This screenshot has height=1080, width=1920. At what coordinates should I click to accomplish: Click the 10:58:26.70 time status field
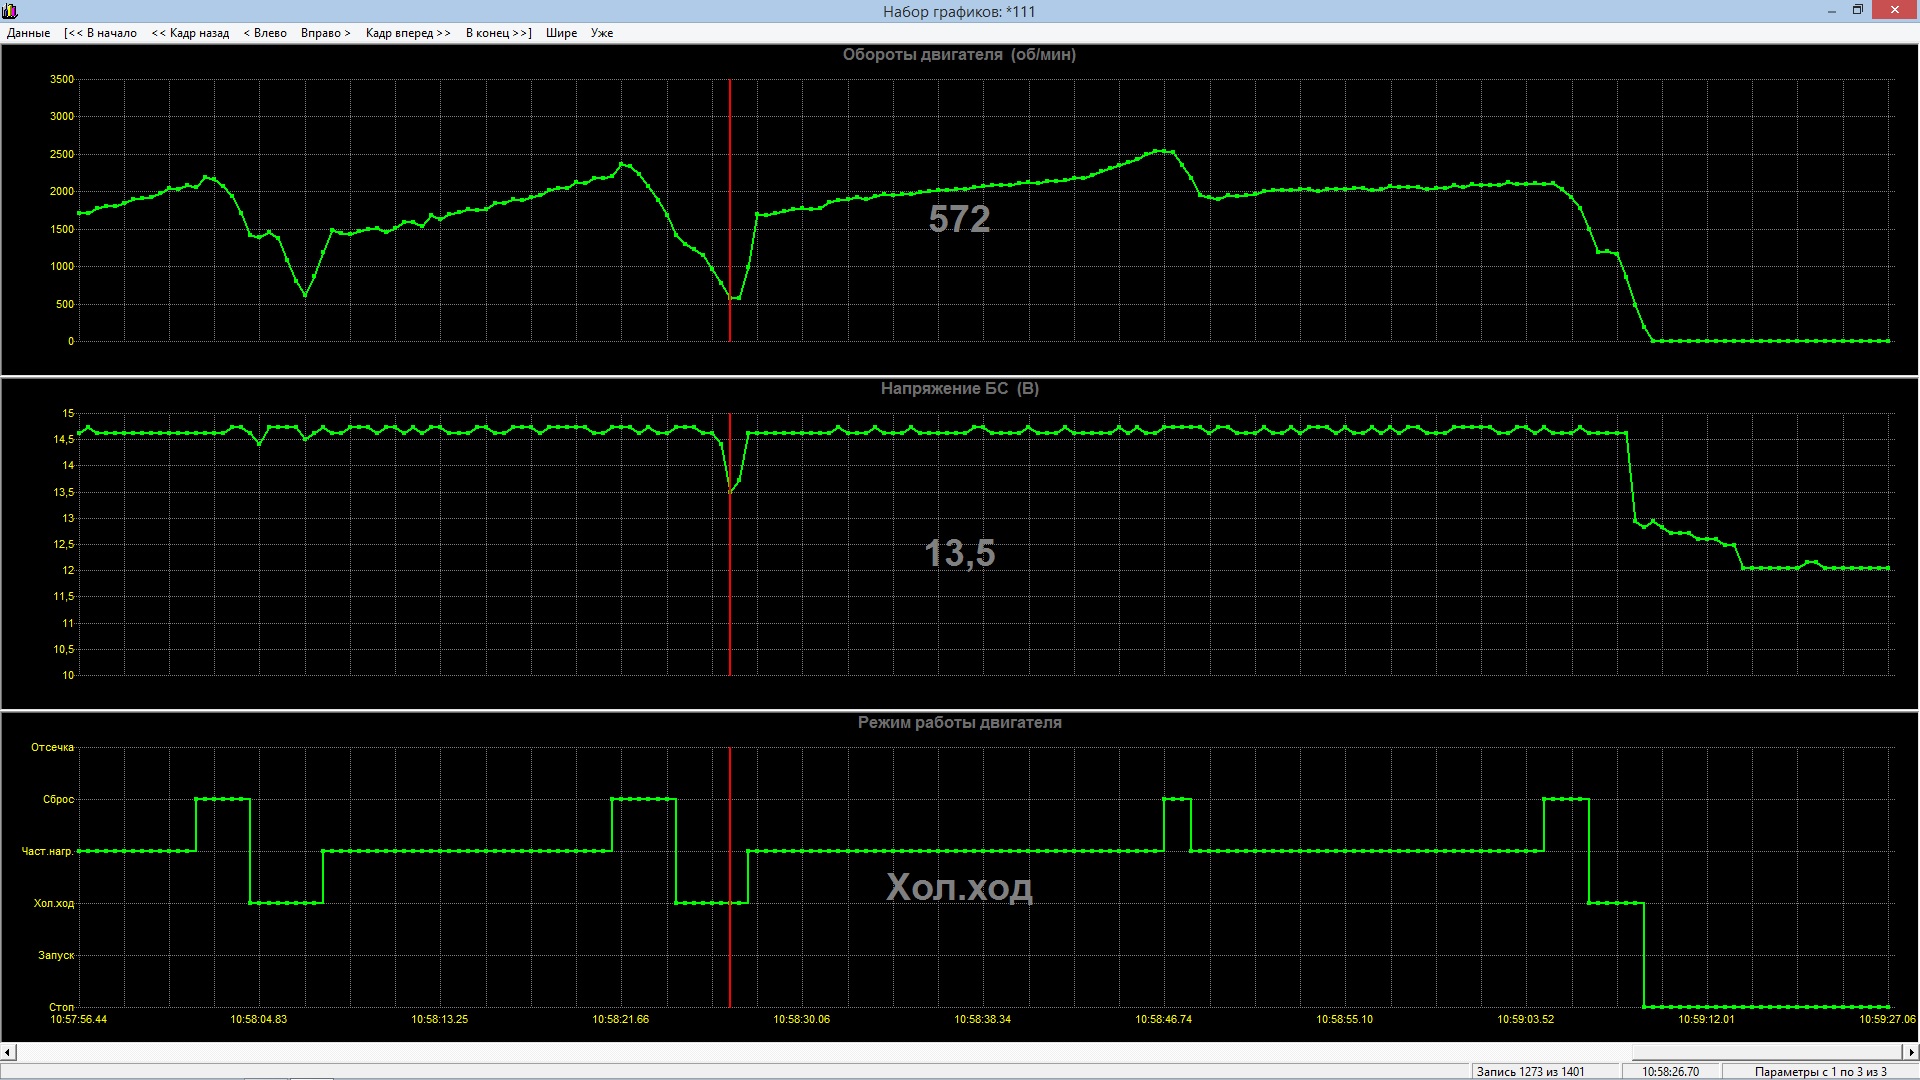[x=1670, y=1072]
